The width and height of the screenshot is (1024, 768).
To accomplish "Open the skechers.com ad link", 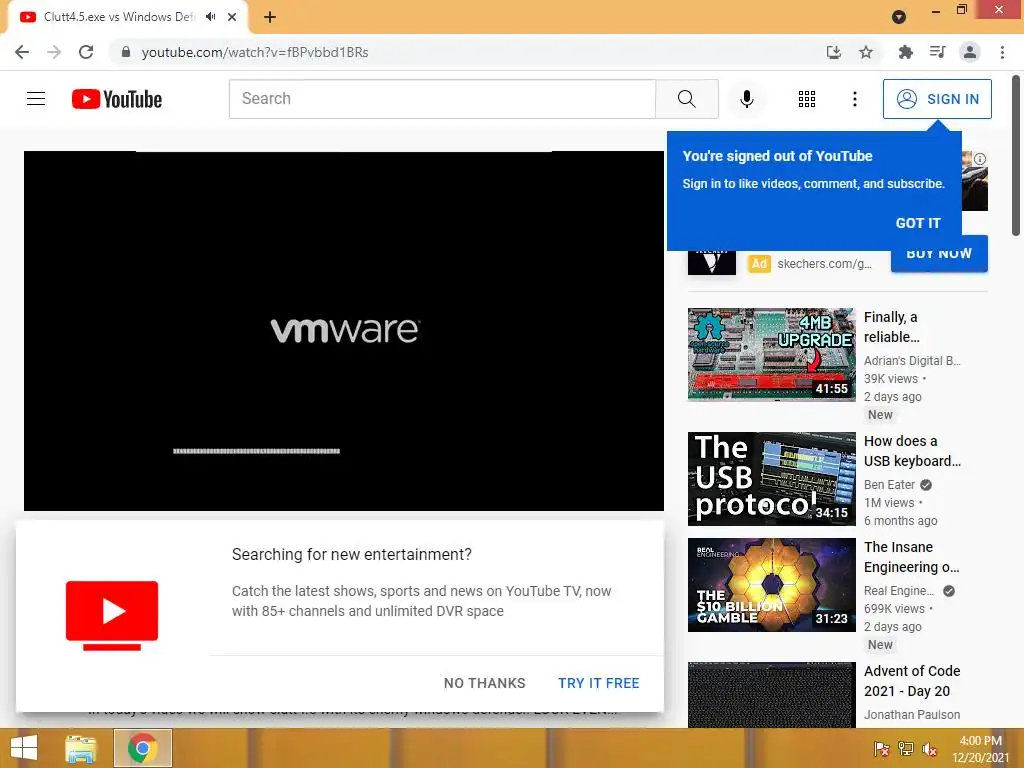I will [824, 264].
